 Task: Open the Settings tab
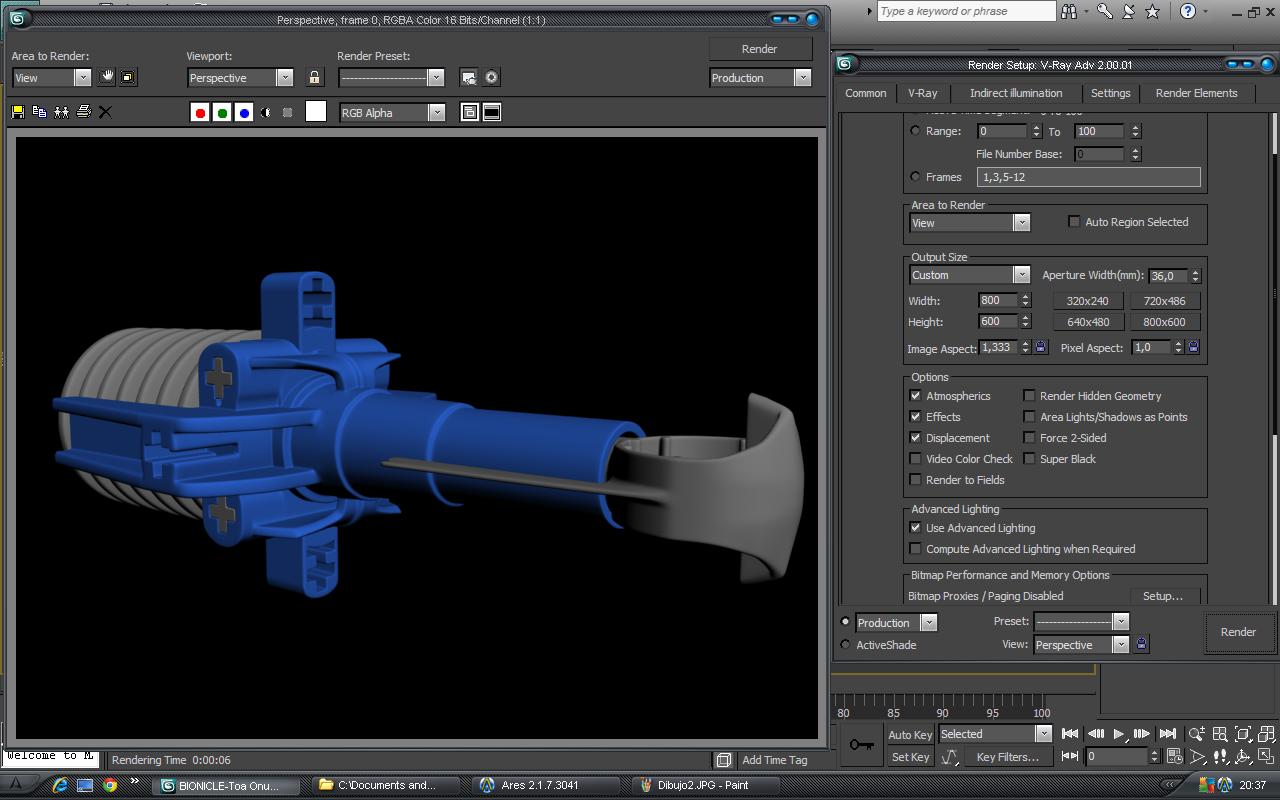pyautogui.click(x=1110, y=93)
